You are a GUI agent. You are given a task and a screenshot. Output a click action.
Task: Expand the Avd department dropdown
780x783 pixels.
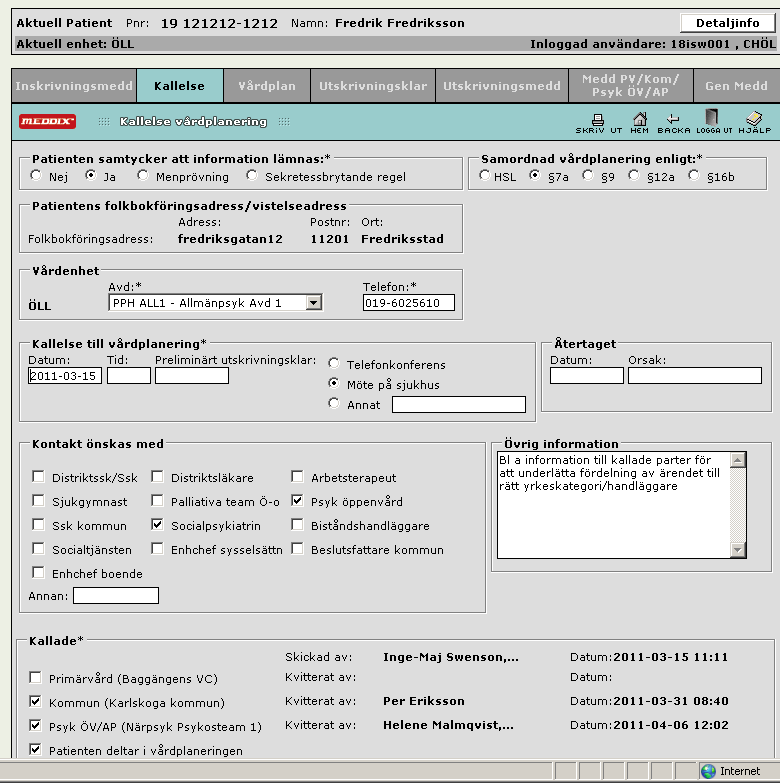click(314, 303)
